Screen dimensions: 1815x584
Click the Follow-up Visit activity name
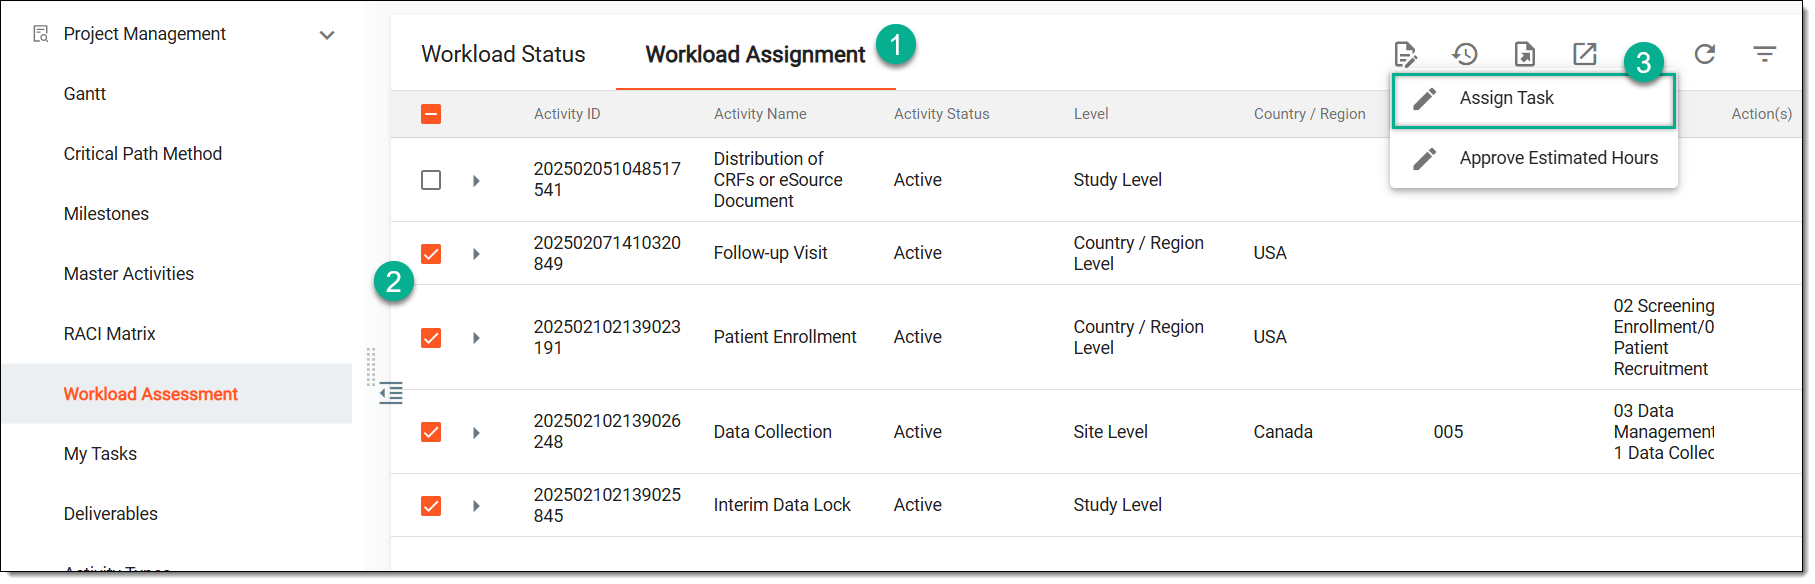tap(770, 253)
